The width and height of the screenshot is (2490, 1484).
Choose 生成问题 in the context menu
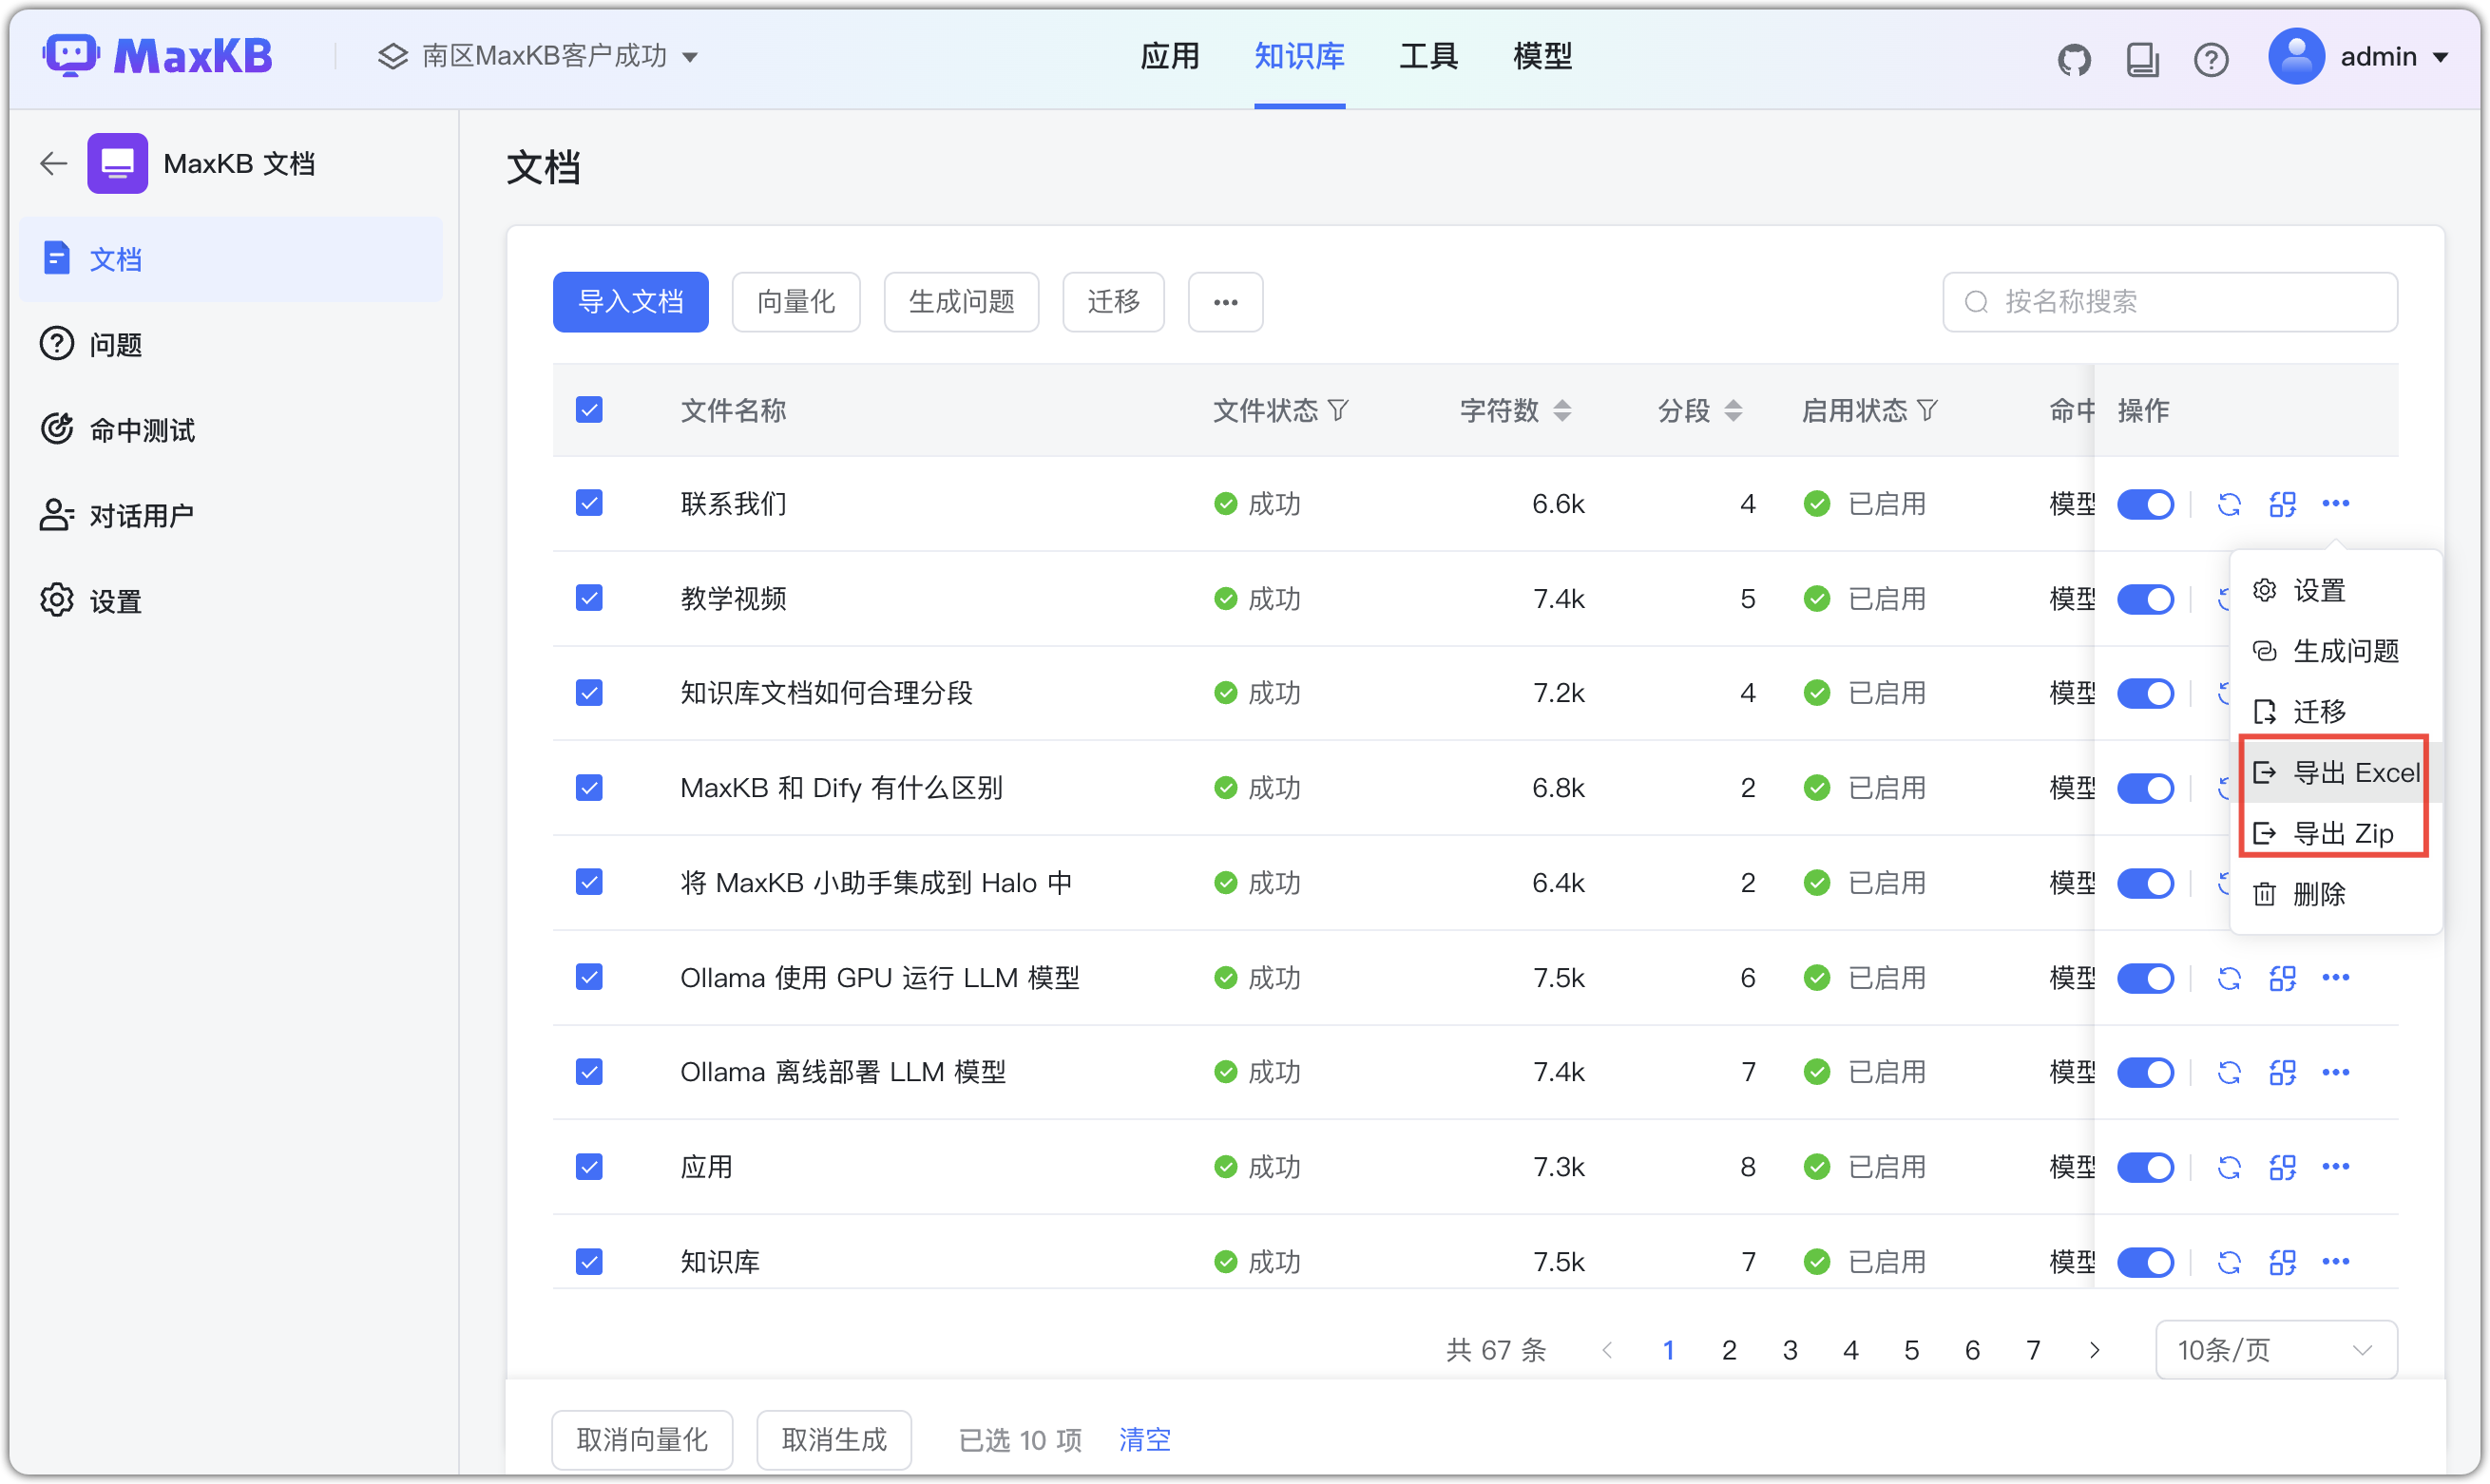point(2335,652)
